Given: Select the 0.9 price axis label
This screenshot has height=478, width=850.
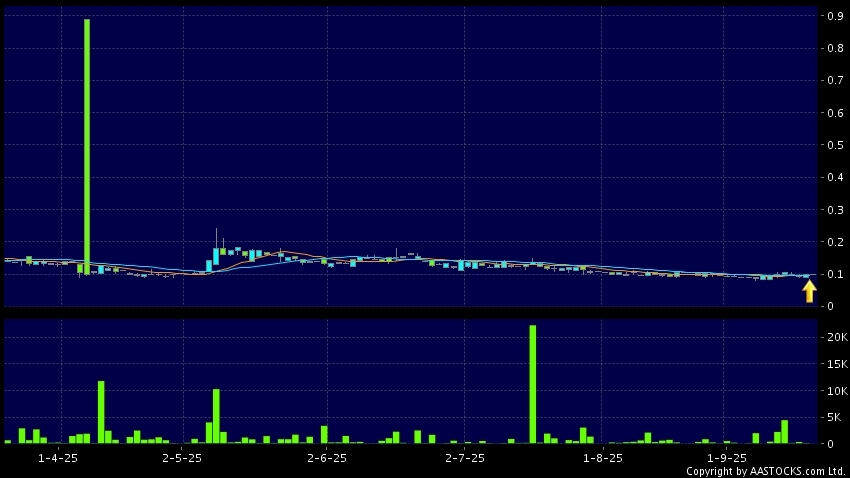Looking at the screenshot, I should [x=835, y=16].
